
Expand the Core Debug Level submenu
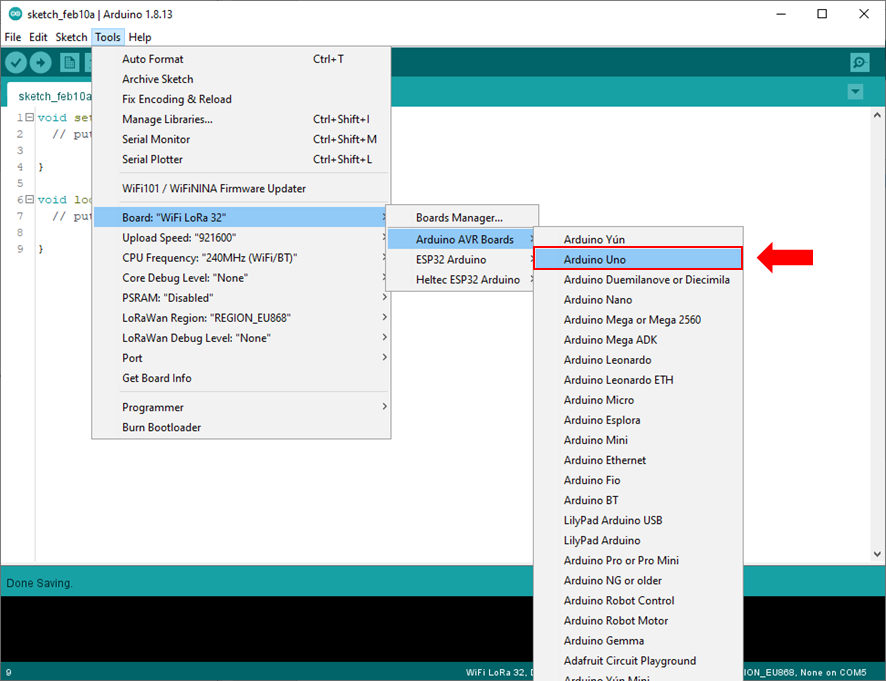point(241,277)
